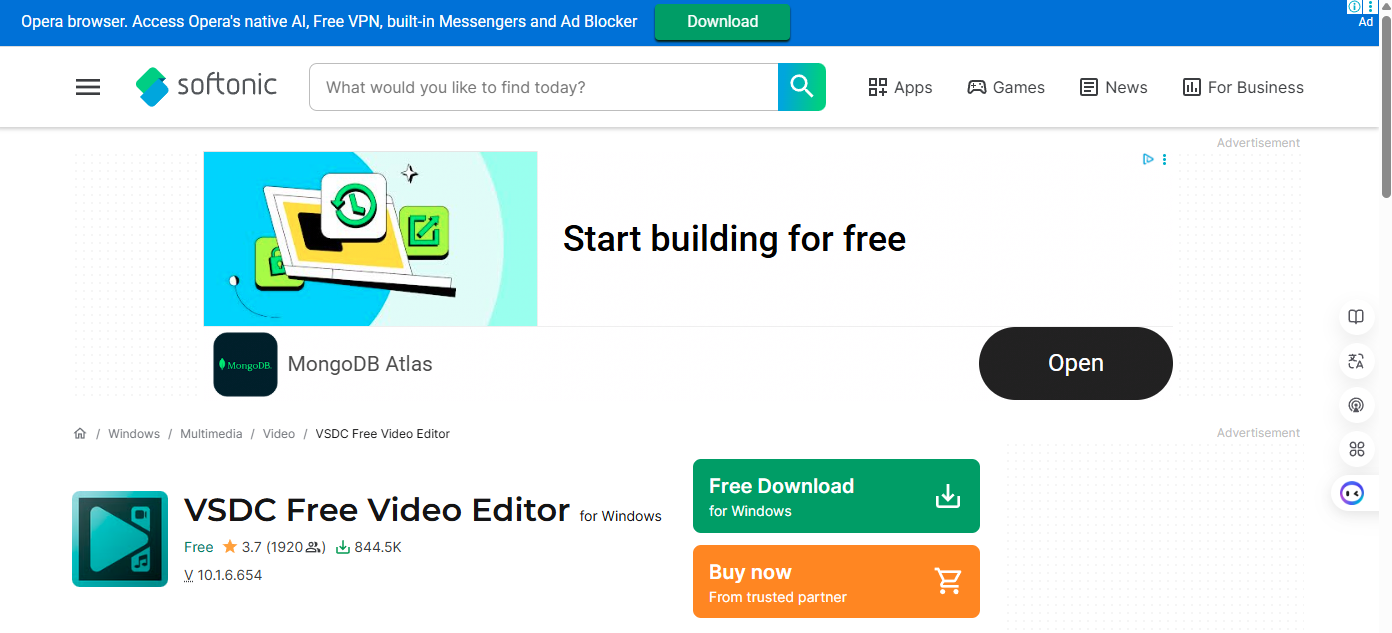Open the four-squares apps sidebar icon

pos(1356,449)
